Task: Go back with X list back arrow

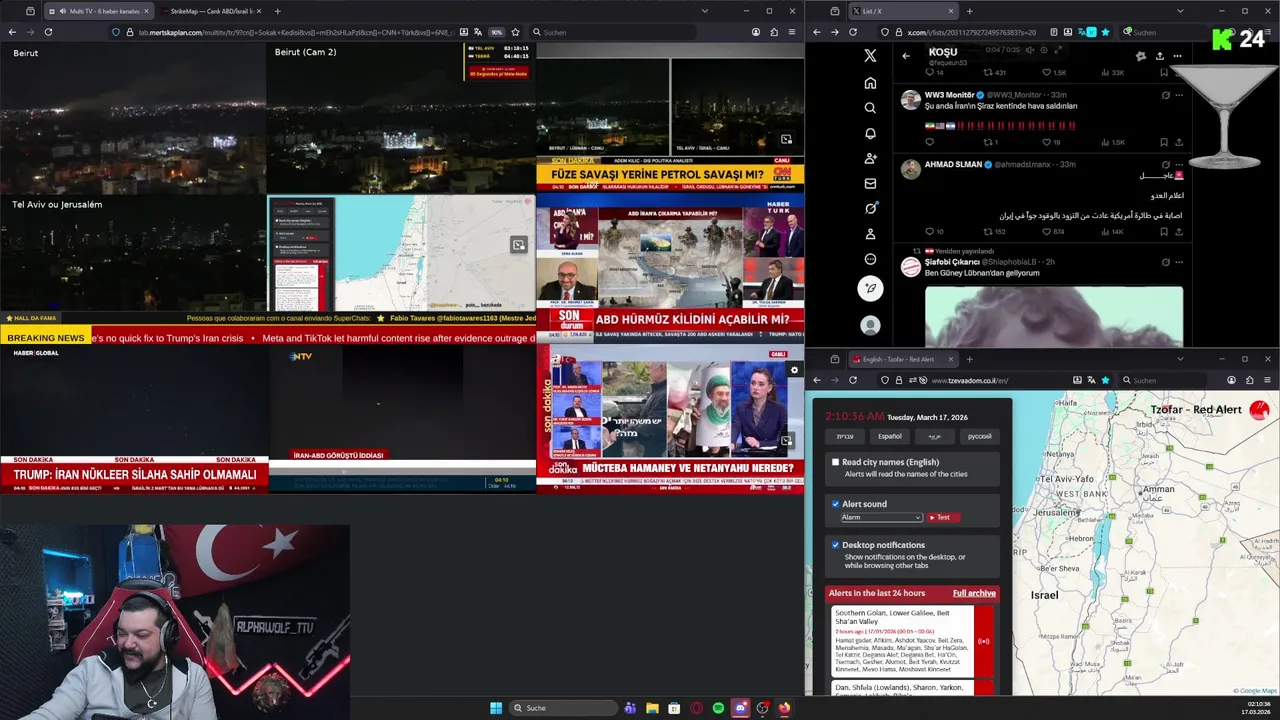Action: click(906, 56)
